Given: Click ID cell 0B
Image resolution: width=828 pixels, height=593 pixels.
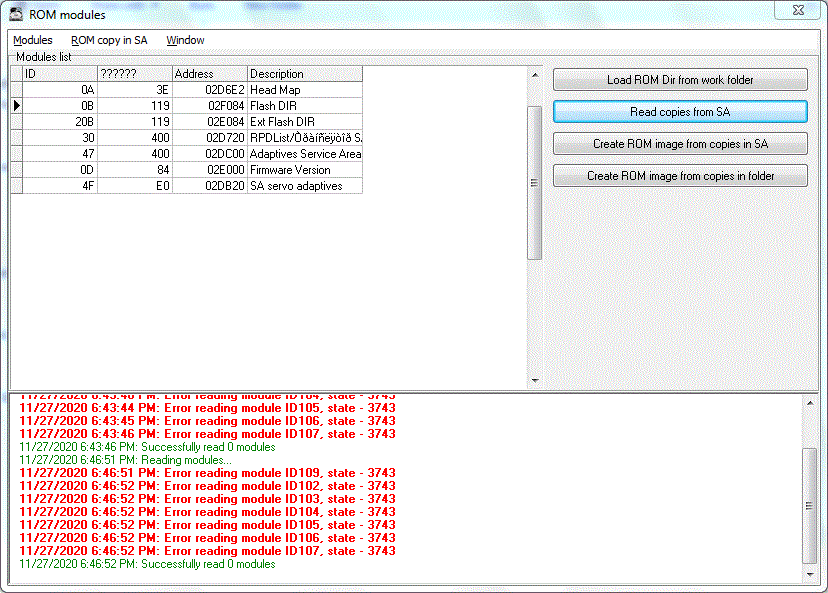Looking at the screenshot, I should [60, 106].
